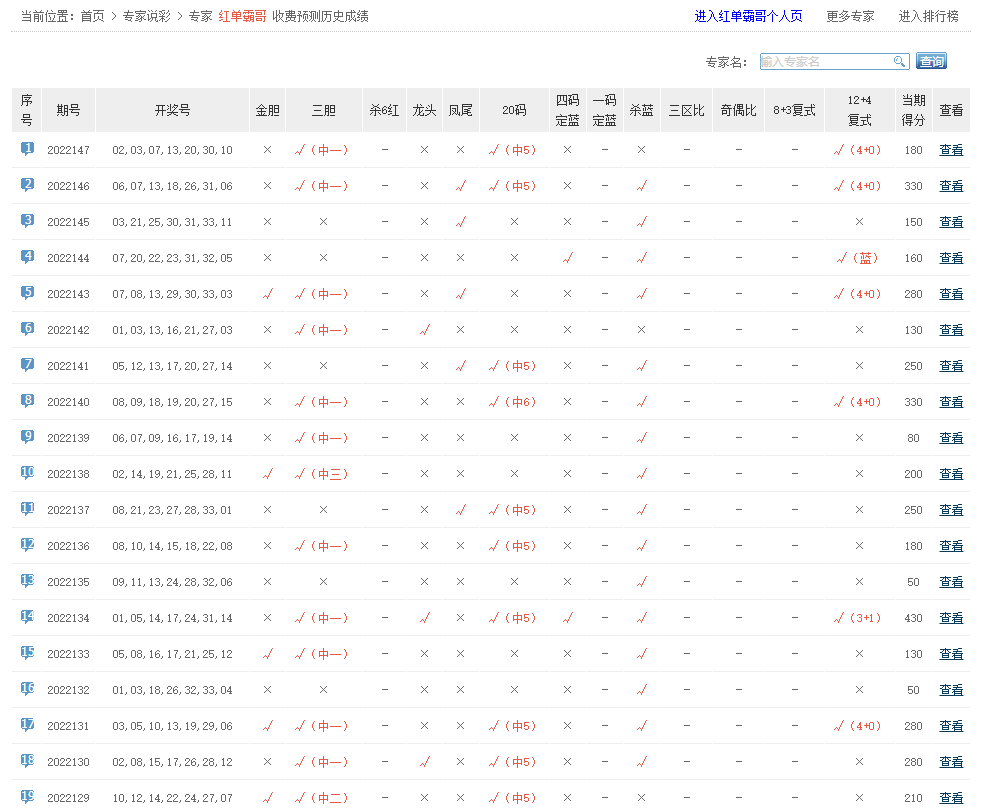
Task: Click 红单霸哥 expert name in breadcrumb
Action: 243,17
